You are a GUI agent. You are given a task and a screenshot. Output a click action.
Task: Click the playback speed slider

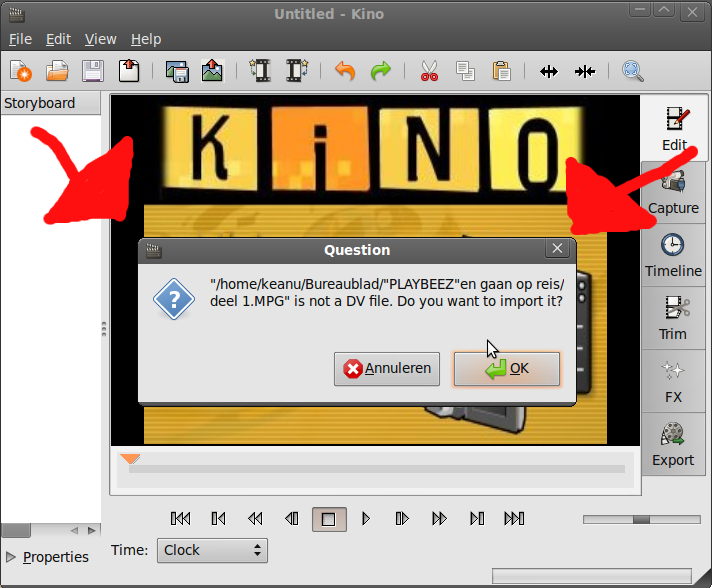641,519
